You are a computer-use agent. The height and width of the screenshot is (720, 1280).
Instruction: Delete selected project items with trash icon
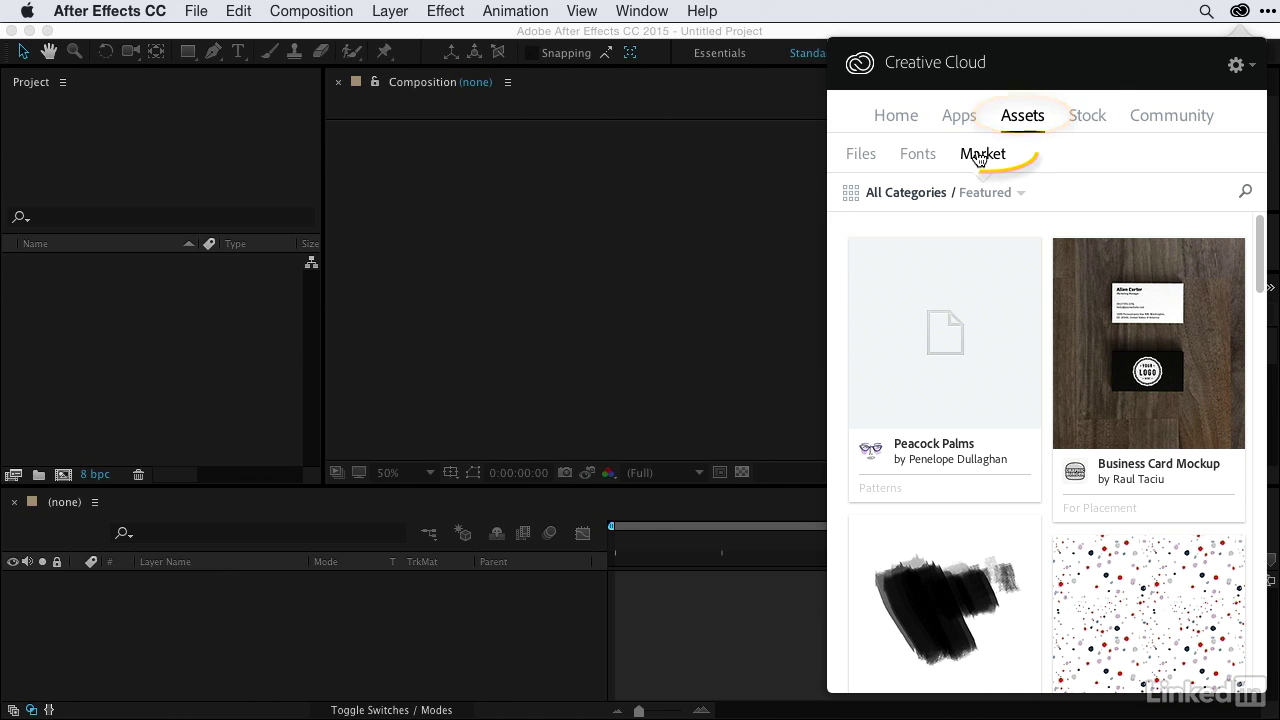point(139,475)
